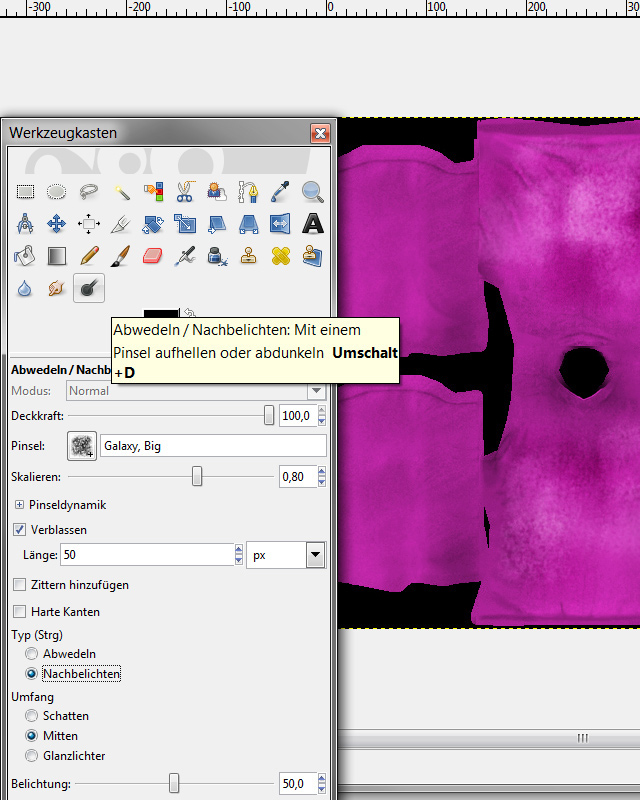Image resolution: width=640 pixels, height=800 pixels.
Task: Select the Pencil tool
Action: point(89,256)
